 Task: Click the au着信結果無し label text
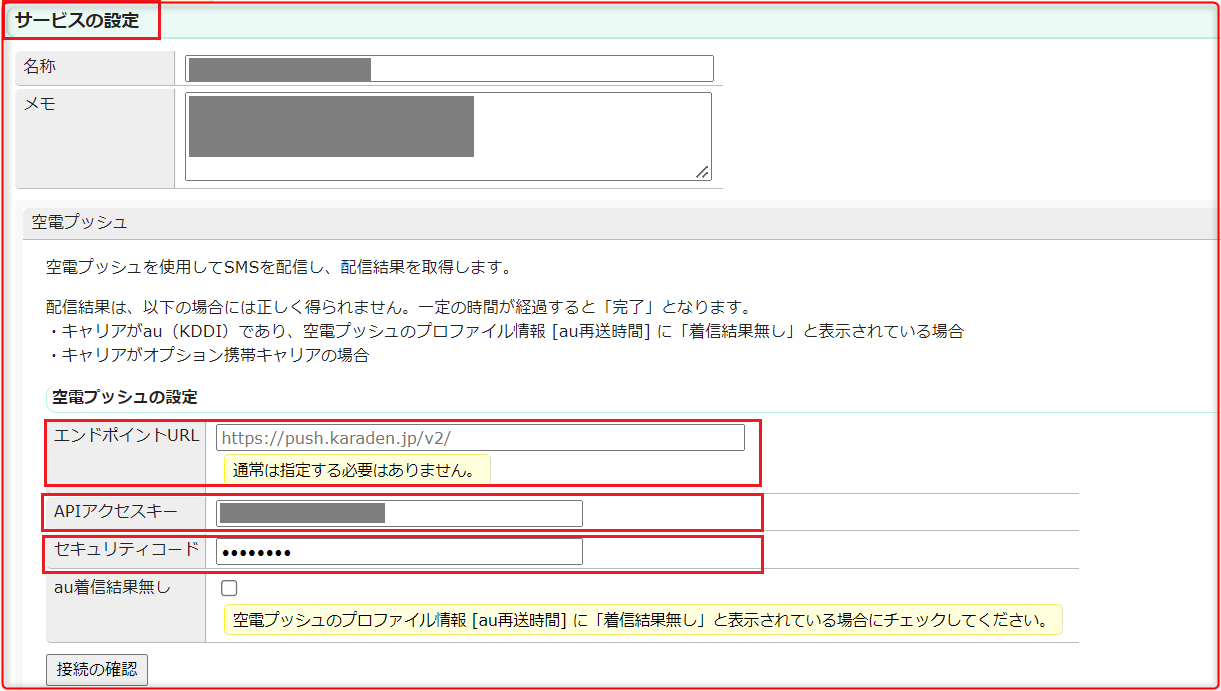click(x=112, y=588)
